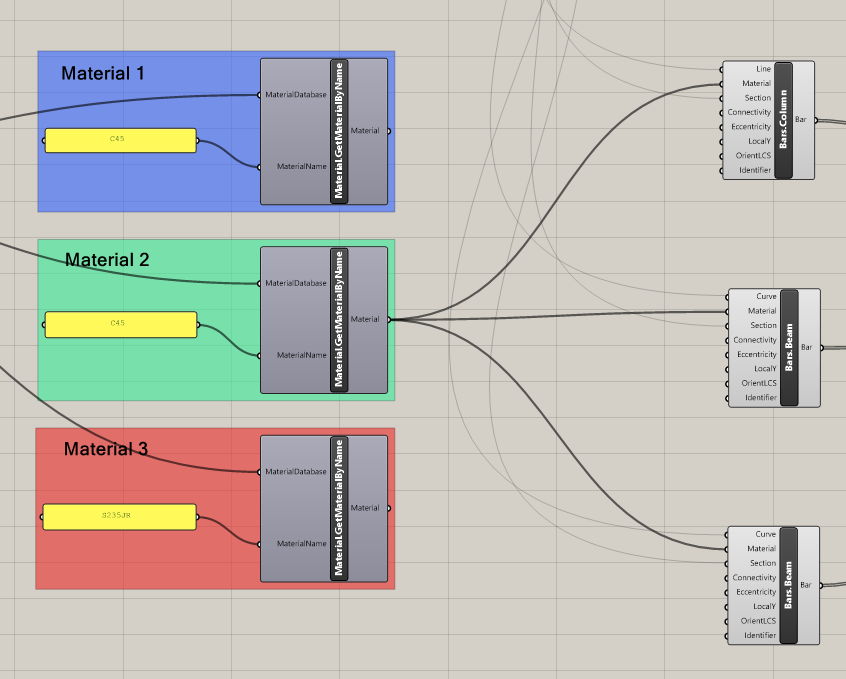Click LocalY input of Bars.Column
846x679 pixels.
760,141
